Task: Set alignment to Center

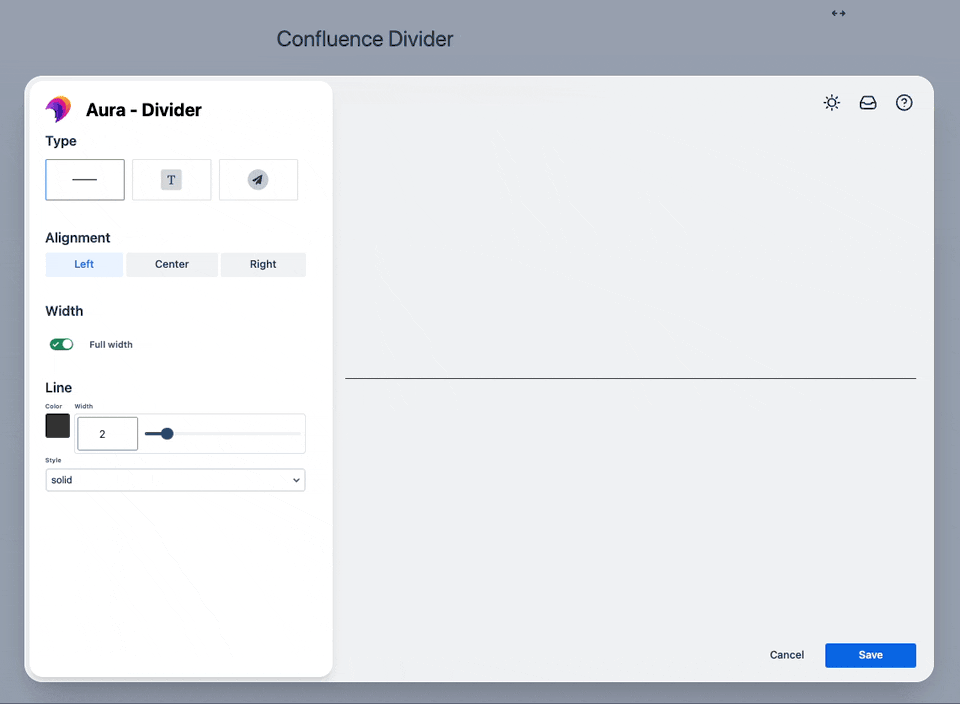Action: tap(171, 264)
